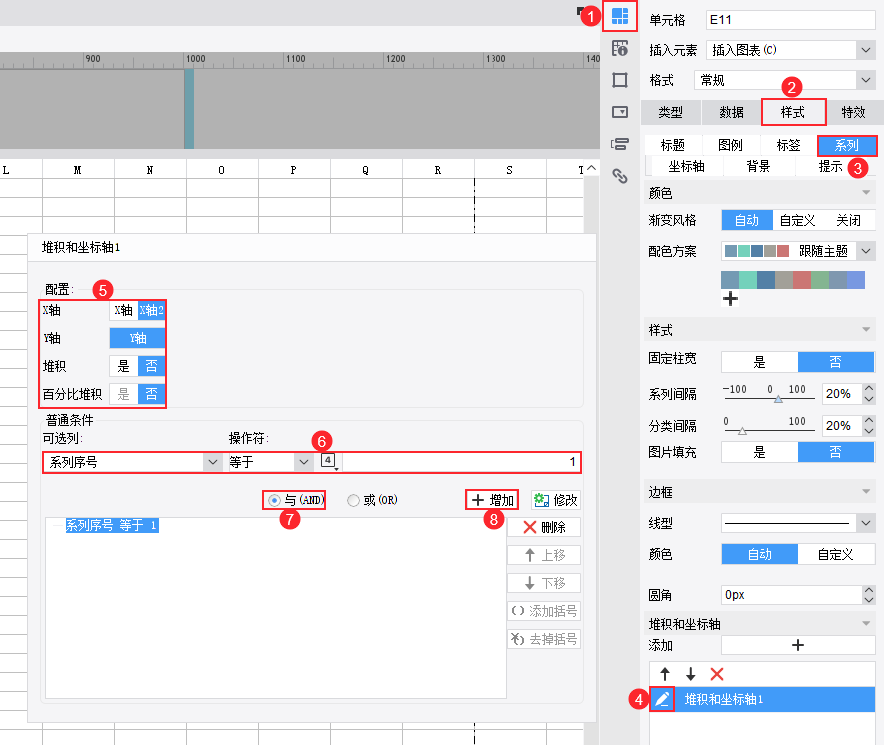Click the value type selector icon before the value 1

coord(330,461)
